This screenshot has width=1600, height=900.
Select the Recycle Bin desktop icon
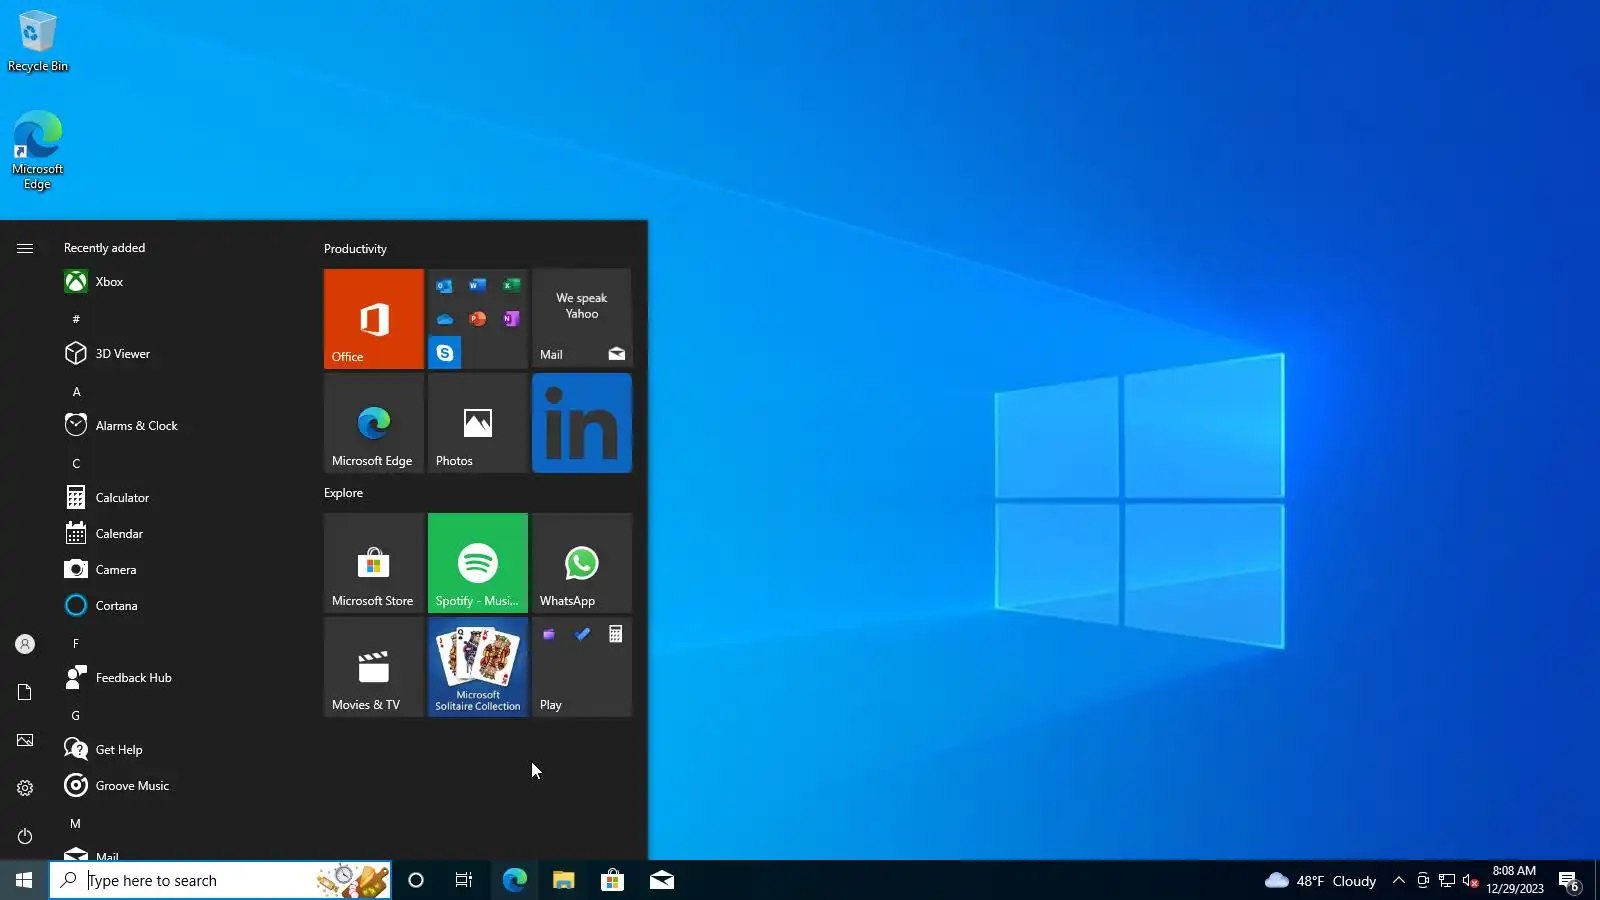38,42
